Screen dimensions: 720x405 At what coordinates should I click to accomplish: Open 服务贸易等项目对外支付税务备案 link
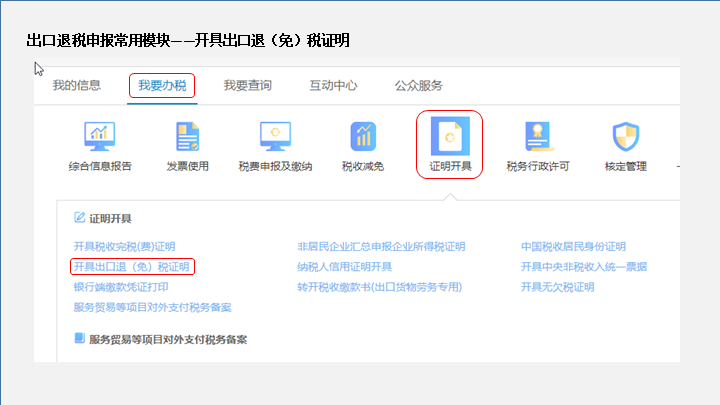(152, 307)
